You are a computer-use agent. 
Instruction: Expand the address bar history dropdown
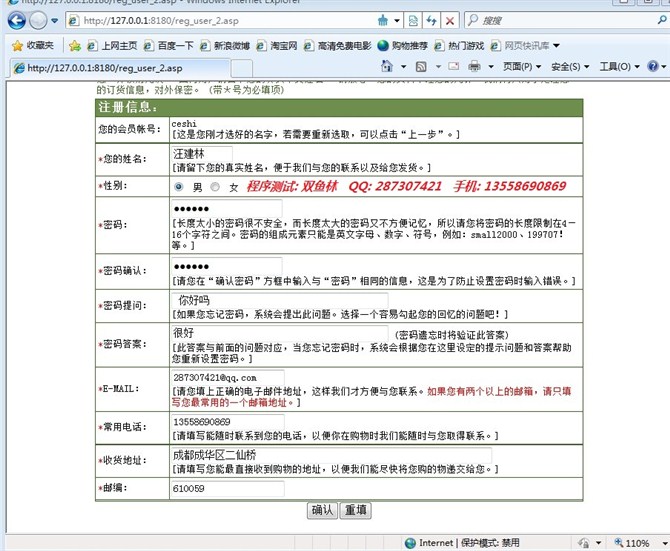(397, 21)
